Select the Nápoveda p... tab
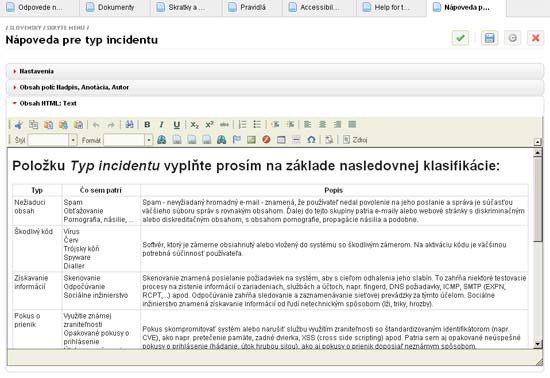The width and height of the screenshot is (550, 378). (x=466, y=7)
